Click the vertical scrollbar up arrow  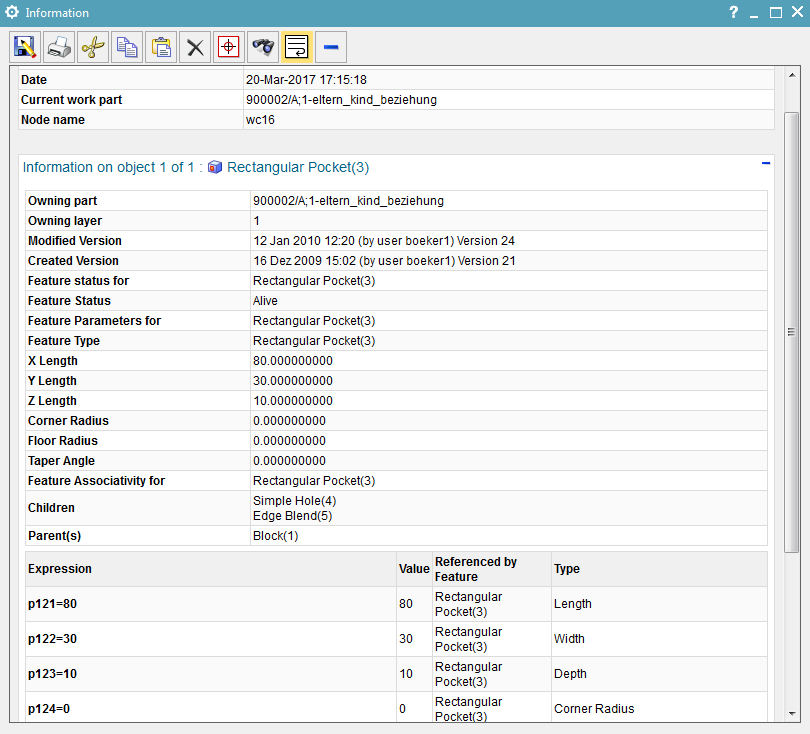tap(792, 75)
